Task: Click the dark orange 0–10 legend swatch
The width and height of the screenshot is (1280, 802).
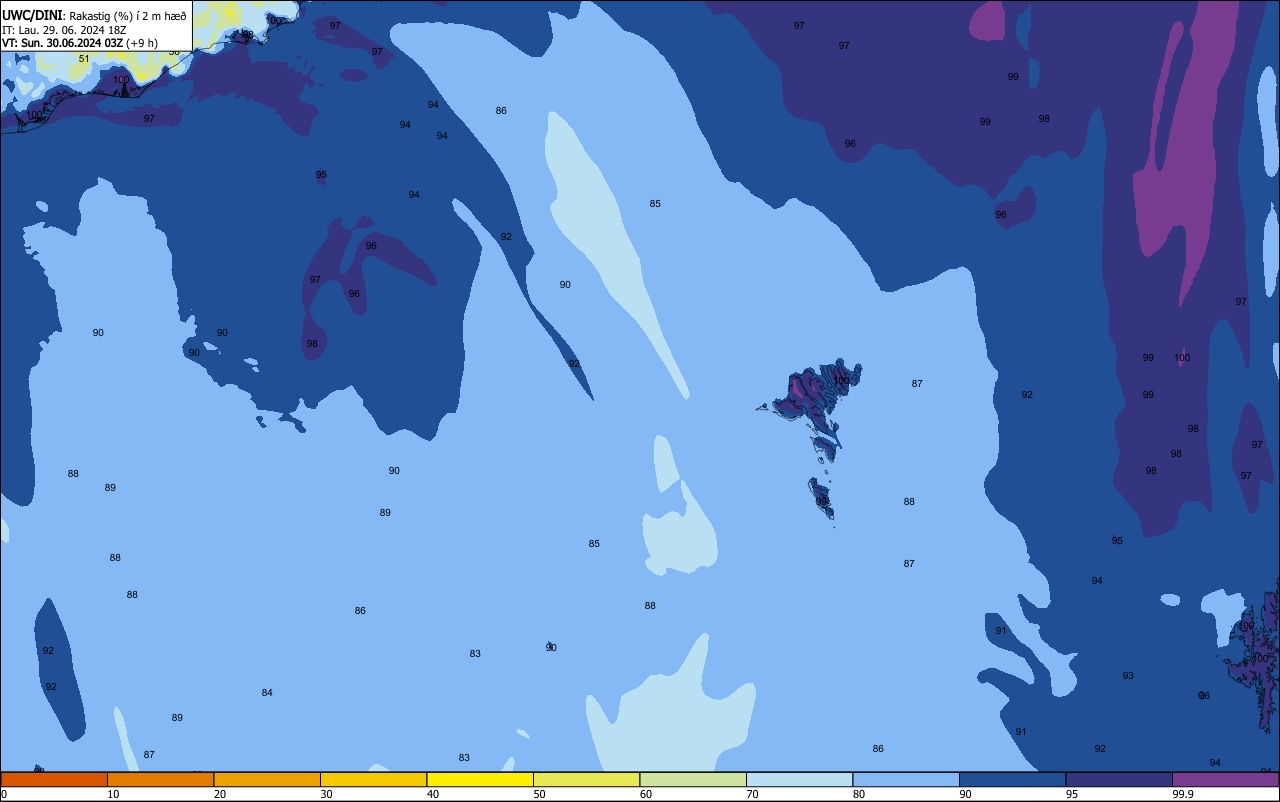Action: pos(54,779)
